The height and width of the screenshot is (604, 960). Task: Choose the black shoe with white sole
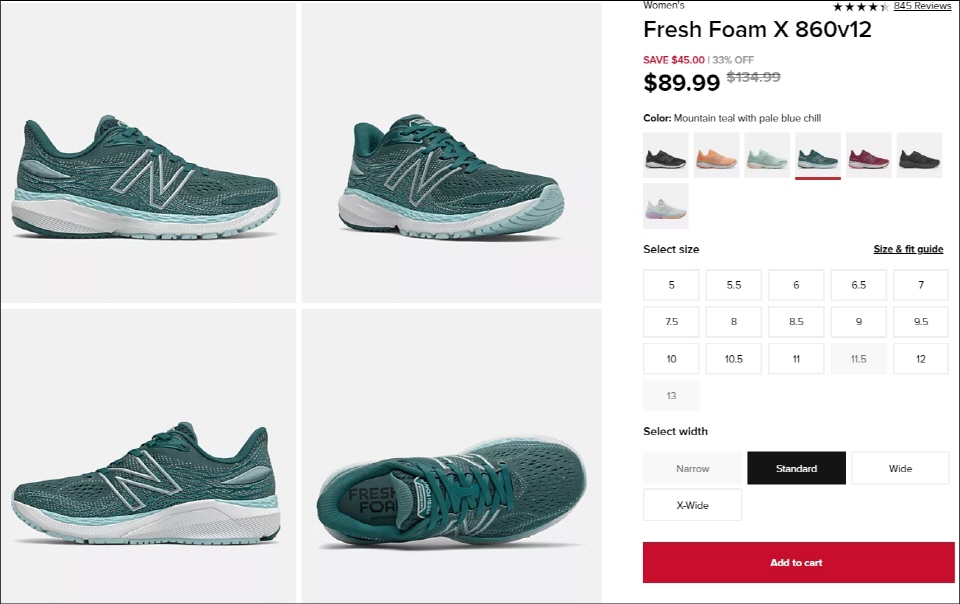[666, 155]
